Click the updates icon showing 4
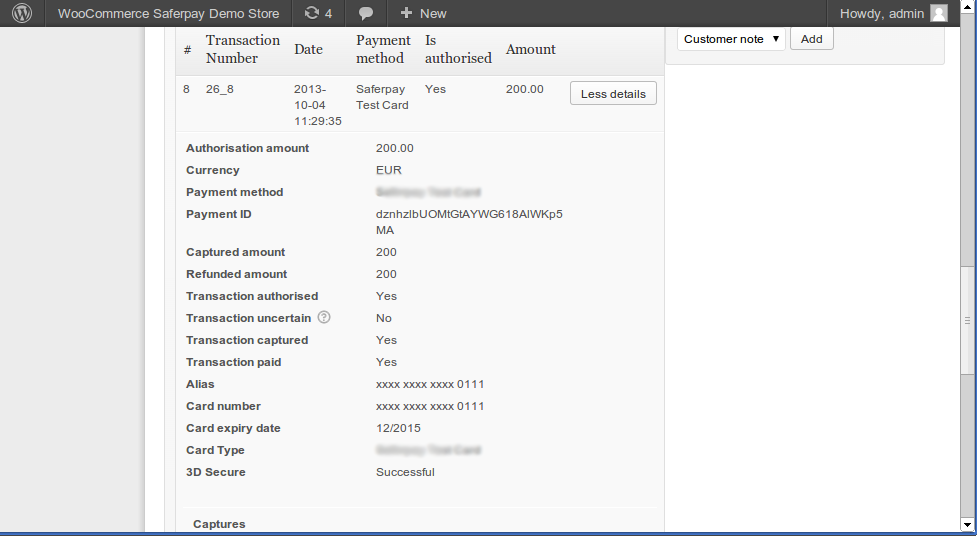Screen dimensions: 977x536 317,13
